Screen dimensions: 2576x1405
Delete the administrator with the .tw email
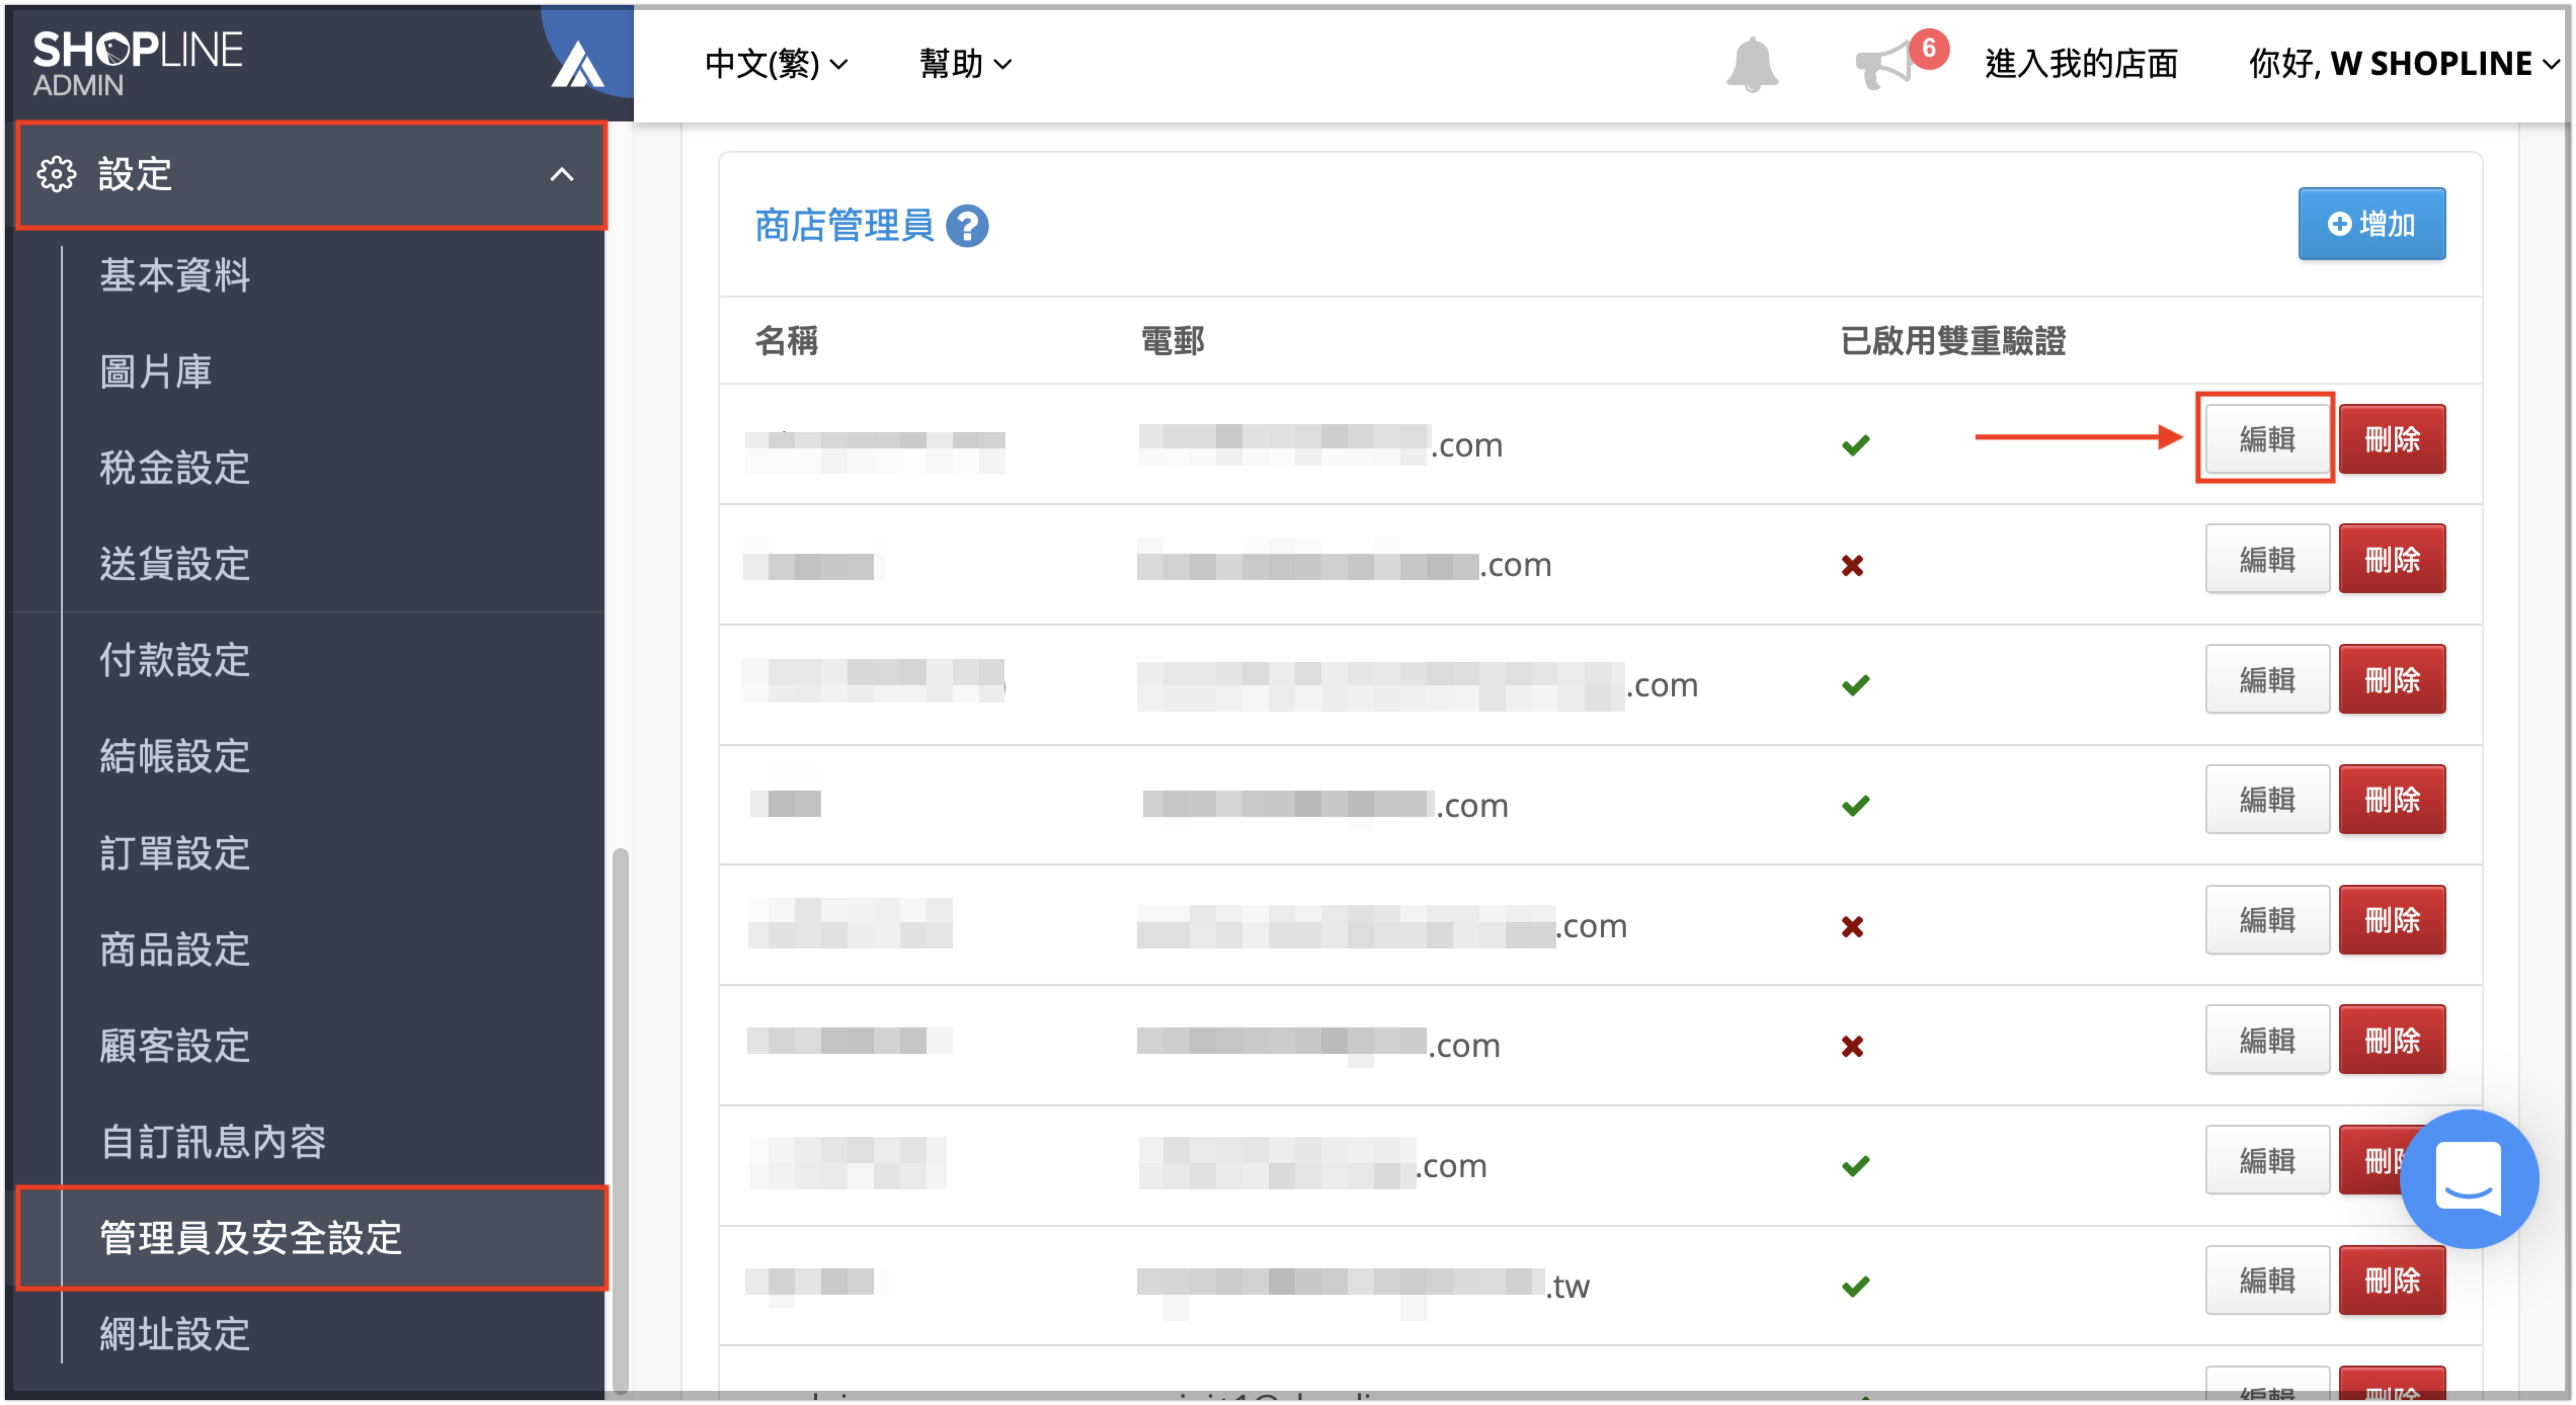tap(2392, 1280)
